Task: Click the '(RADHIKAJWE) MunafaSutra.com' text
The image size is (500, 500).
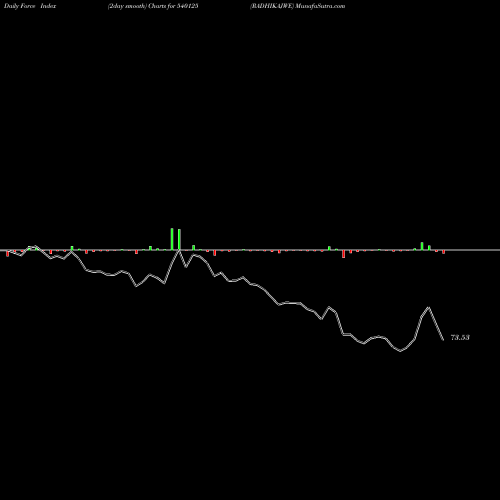Action: [x=298, y=6]
